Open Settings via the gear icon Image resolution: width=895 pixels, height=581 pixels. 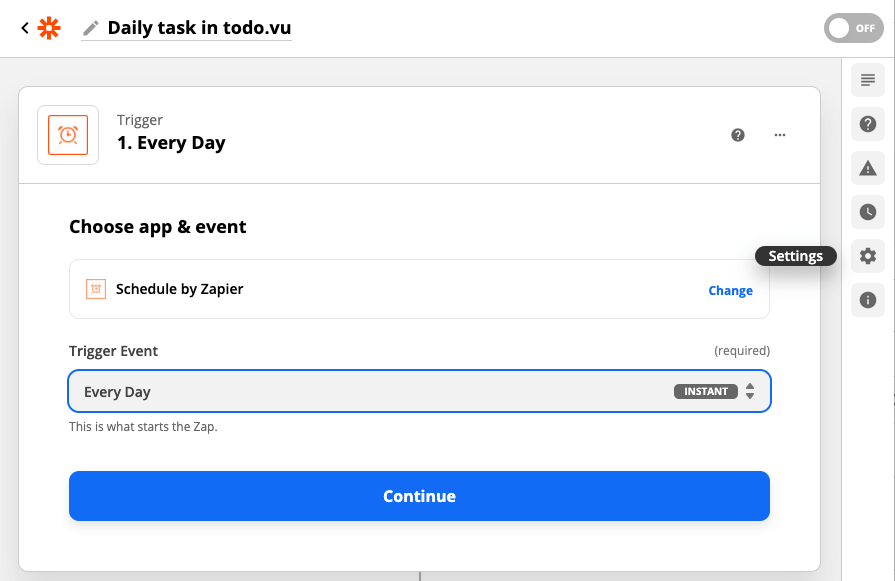868,256
